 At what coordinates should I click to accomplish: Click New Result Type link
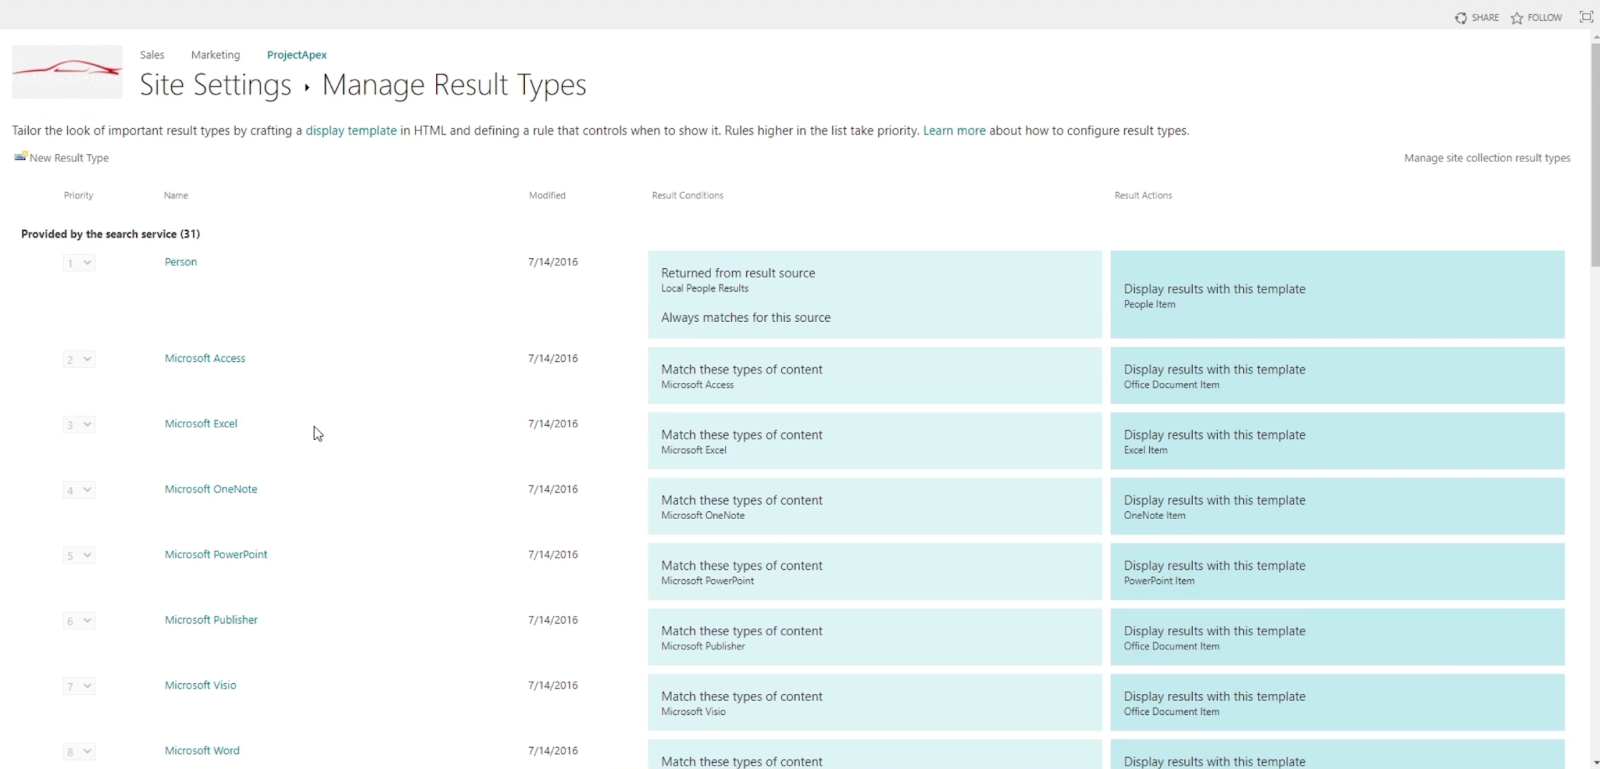(x=69, y=158)
